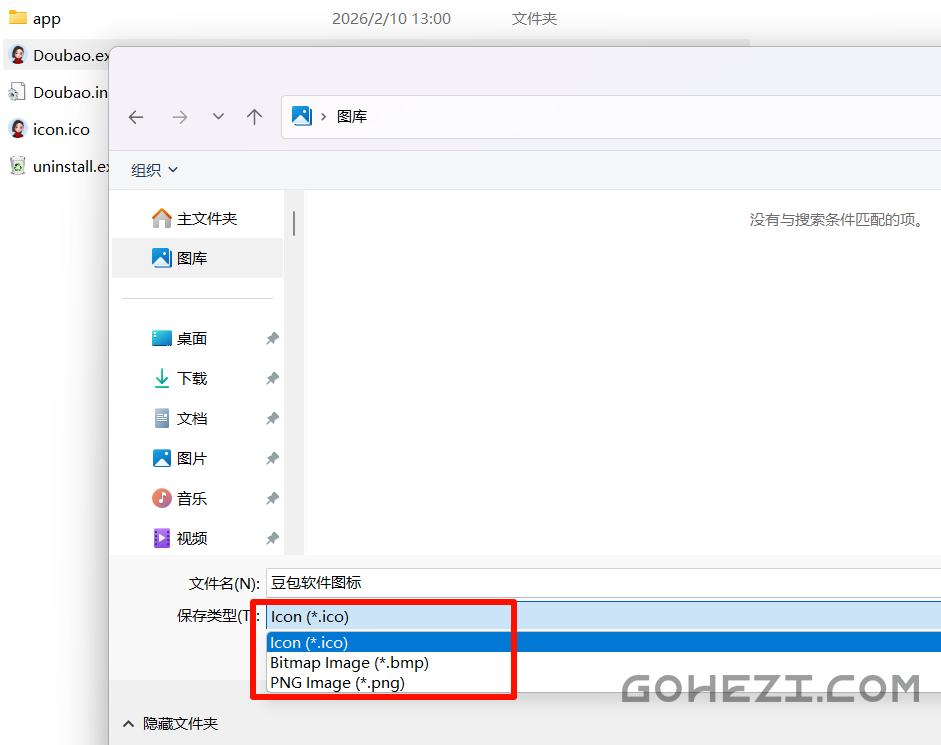Open the 组织 organize menu
The image size is (941, 745).
pos(155,170)
